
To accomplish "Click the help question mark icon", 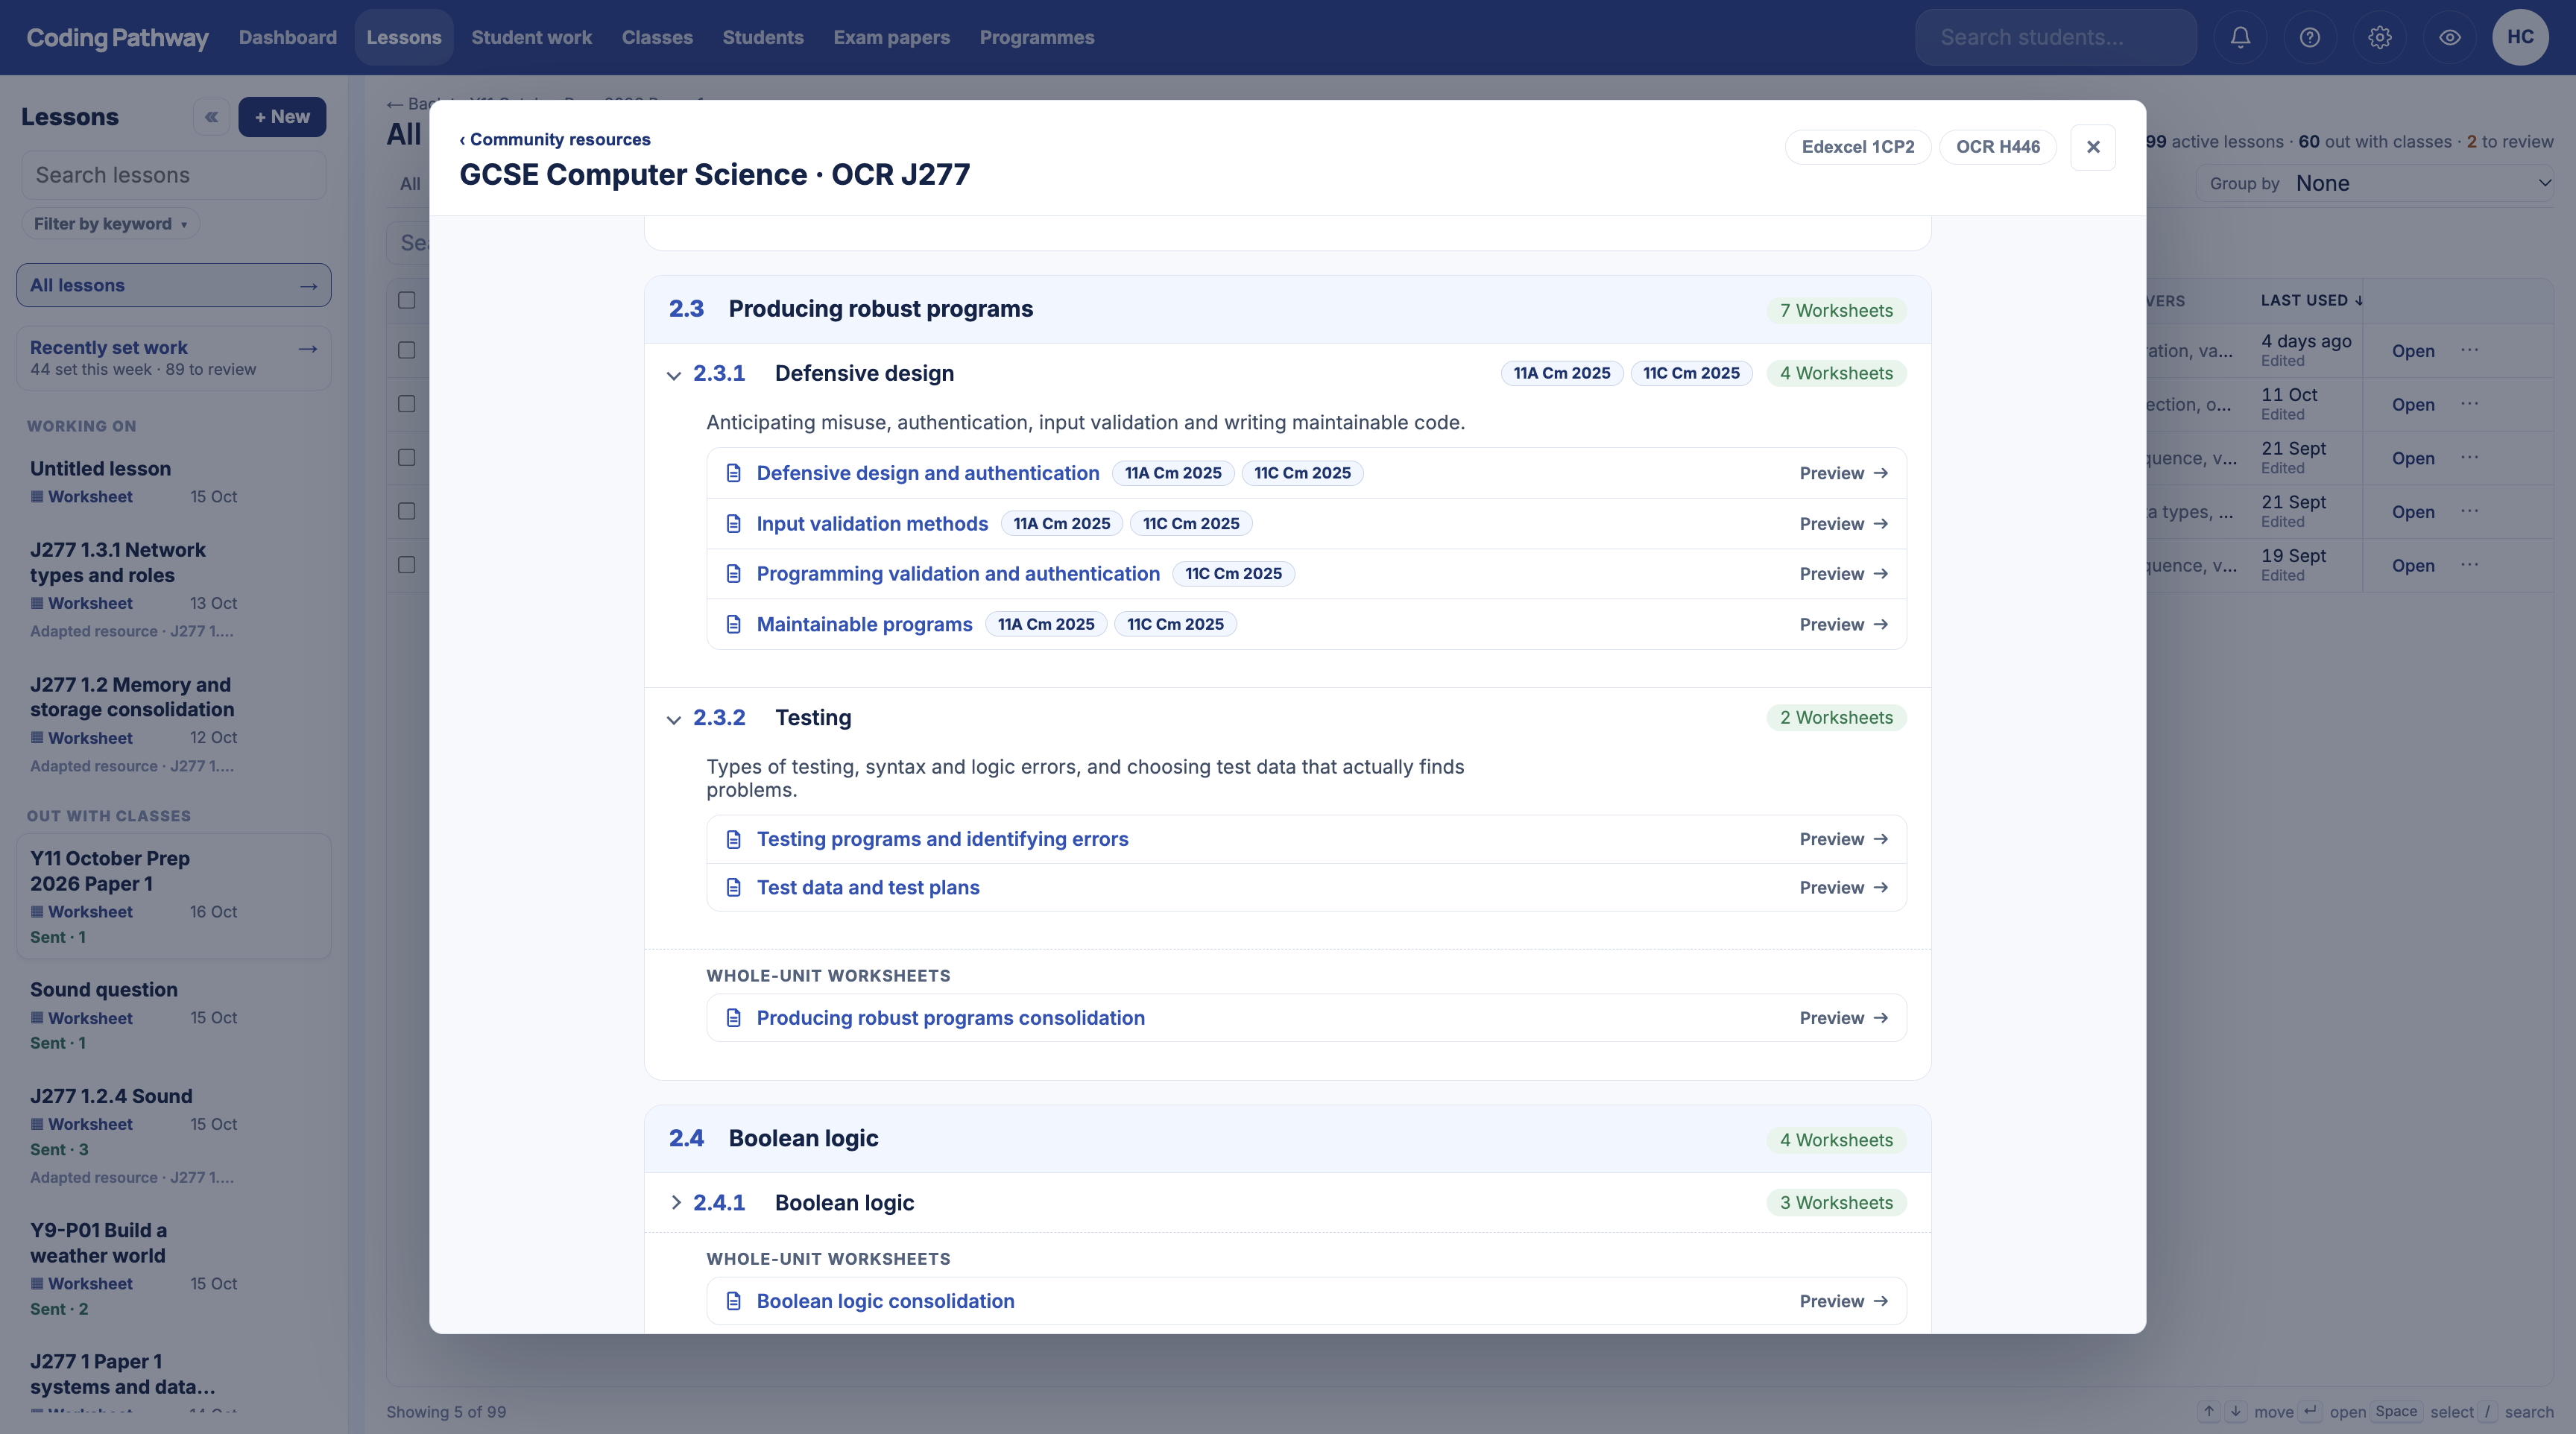I will [x=2310, y=37].
